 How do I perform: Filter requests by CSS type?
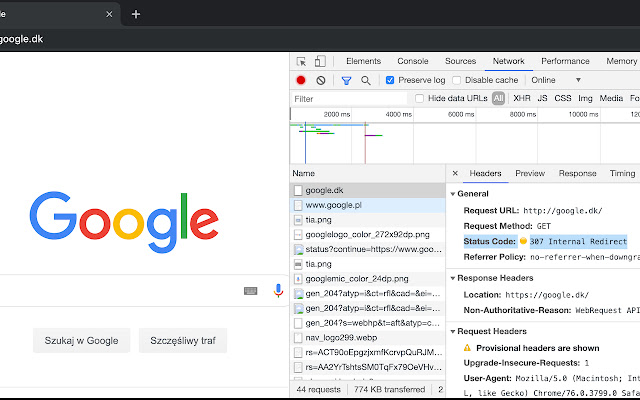click(562, 98)
